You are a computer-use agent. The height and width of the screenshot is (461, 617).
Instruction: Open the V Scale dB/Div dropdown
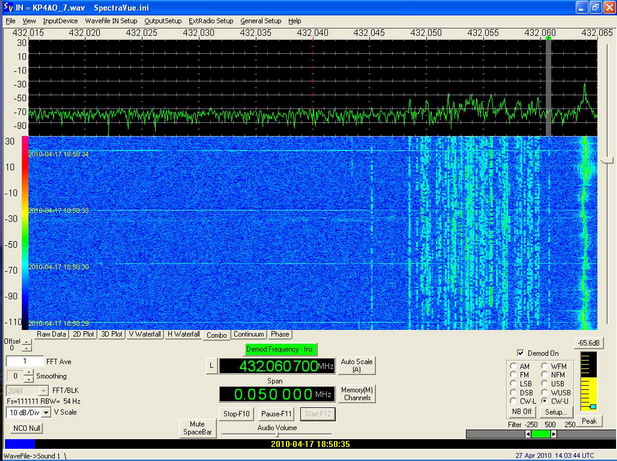28,411
